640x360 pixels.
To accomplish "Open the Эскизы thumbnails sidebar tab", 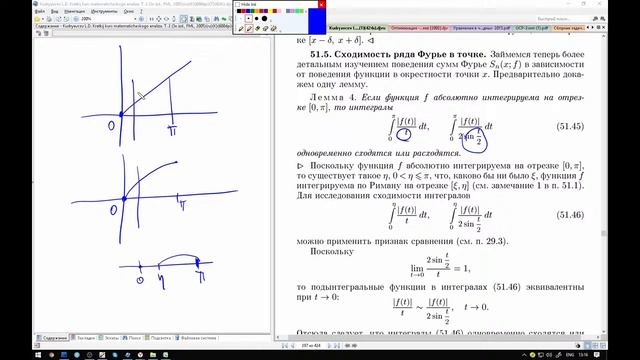I will [x=109, y=338].
